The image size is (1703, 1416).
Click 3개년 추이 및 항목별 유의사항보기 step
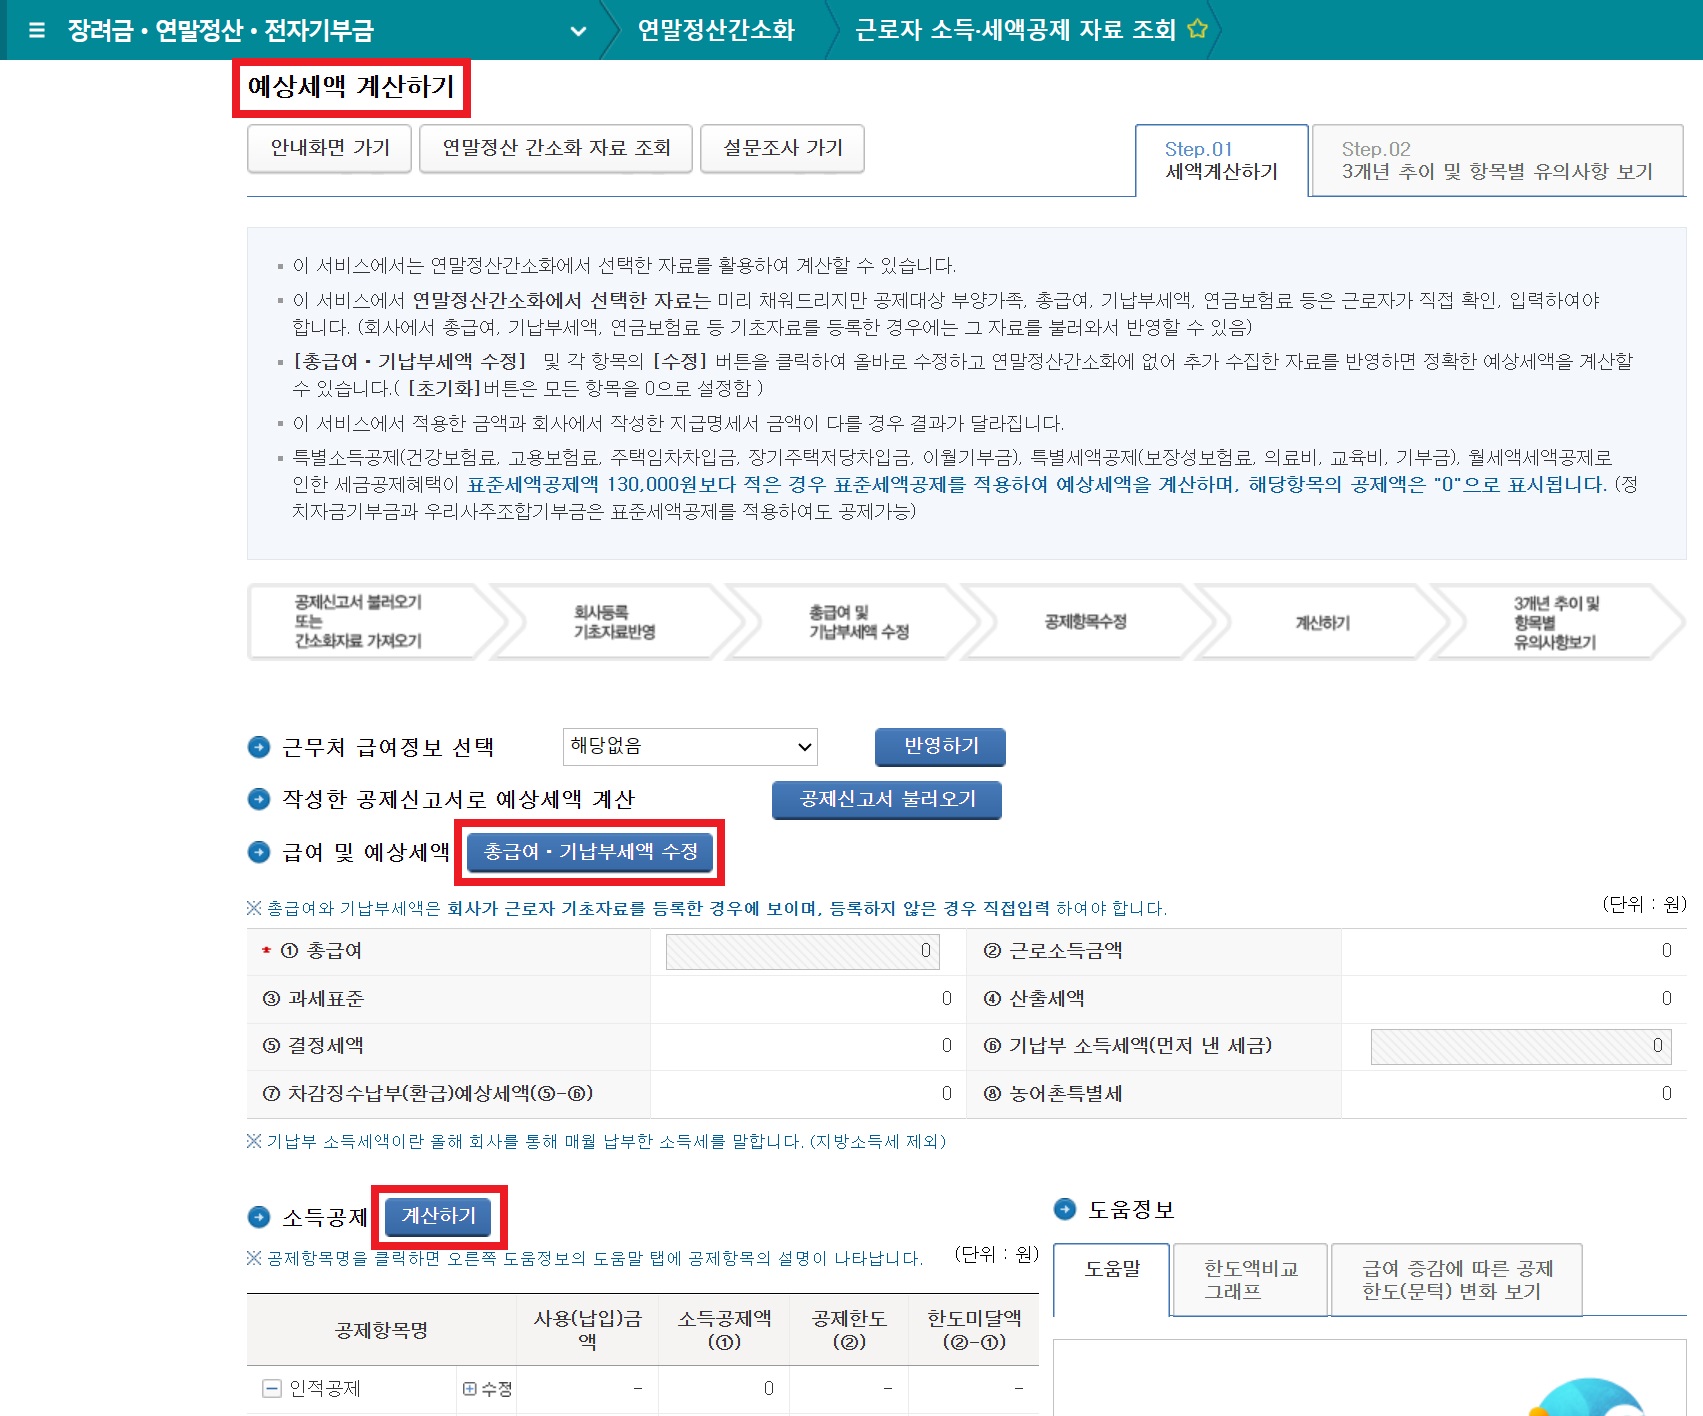[1556, 622]
